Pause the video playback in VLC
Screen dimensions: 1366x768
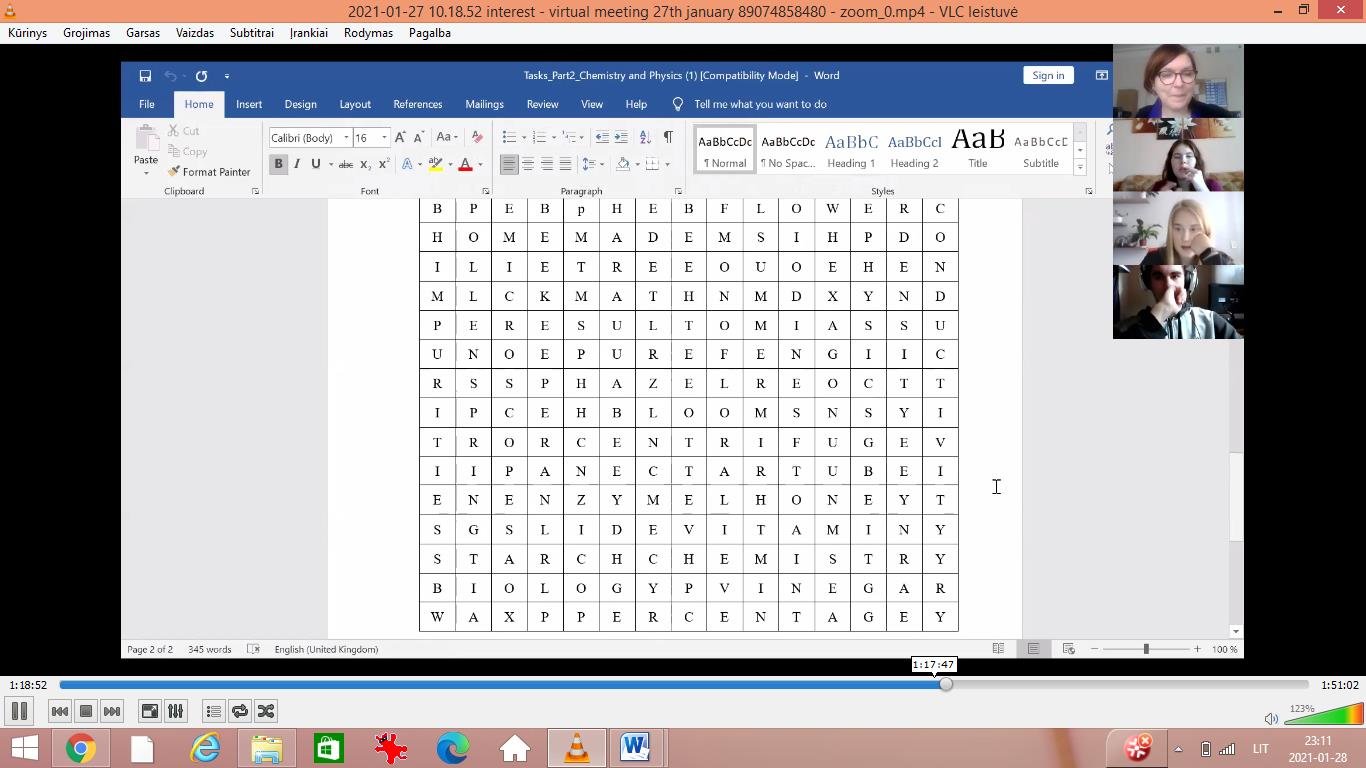point(19,711)
